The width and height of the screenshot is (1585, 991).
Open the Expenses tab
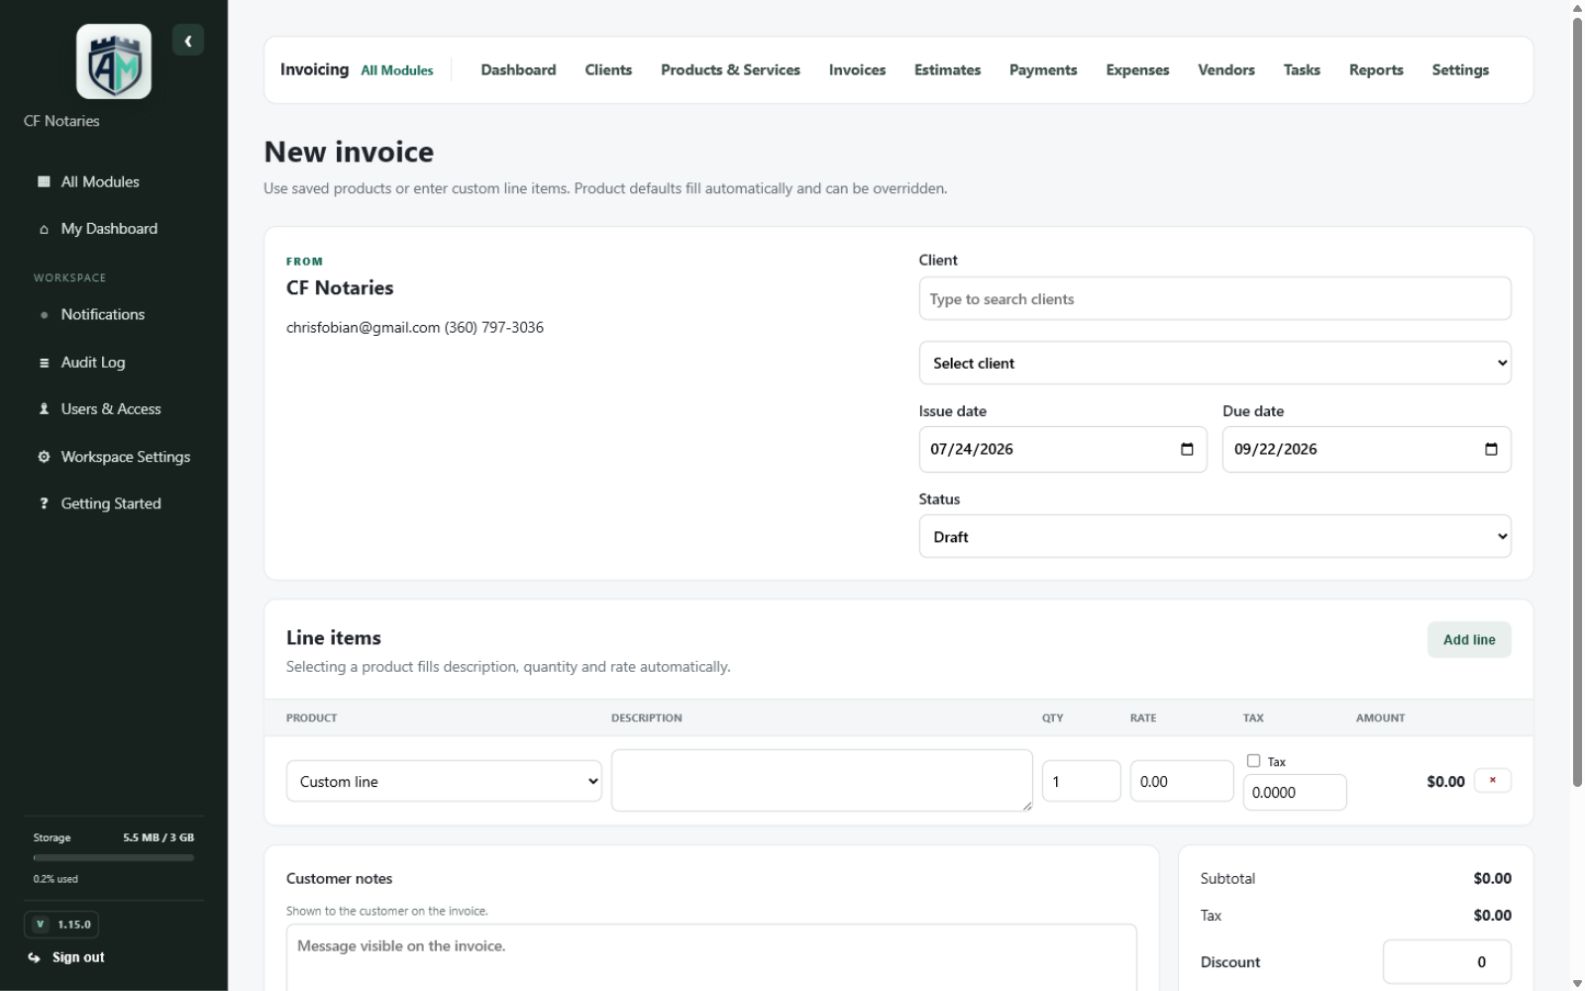(x=1137, y=70)
